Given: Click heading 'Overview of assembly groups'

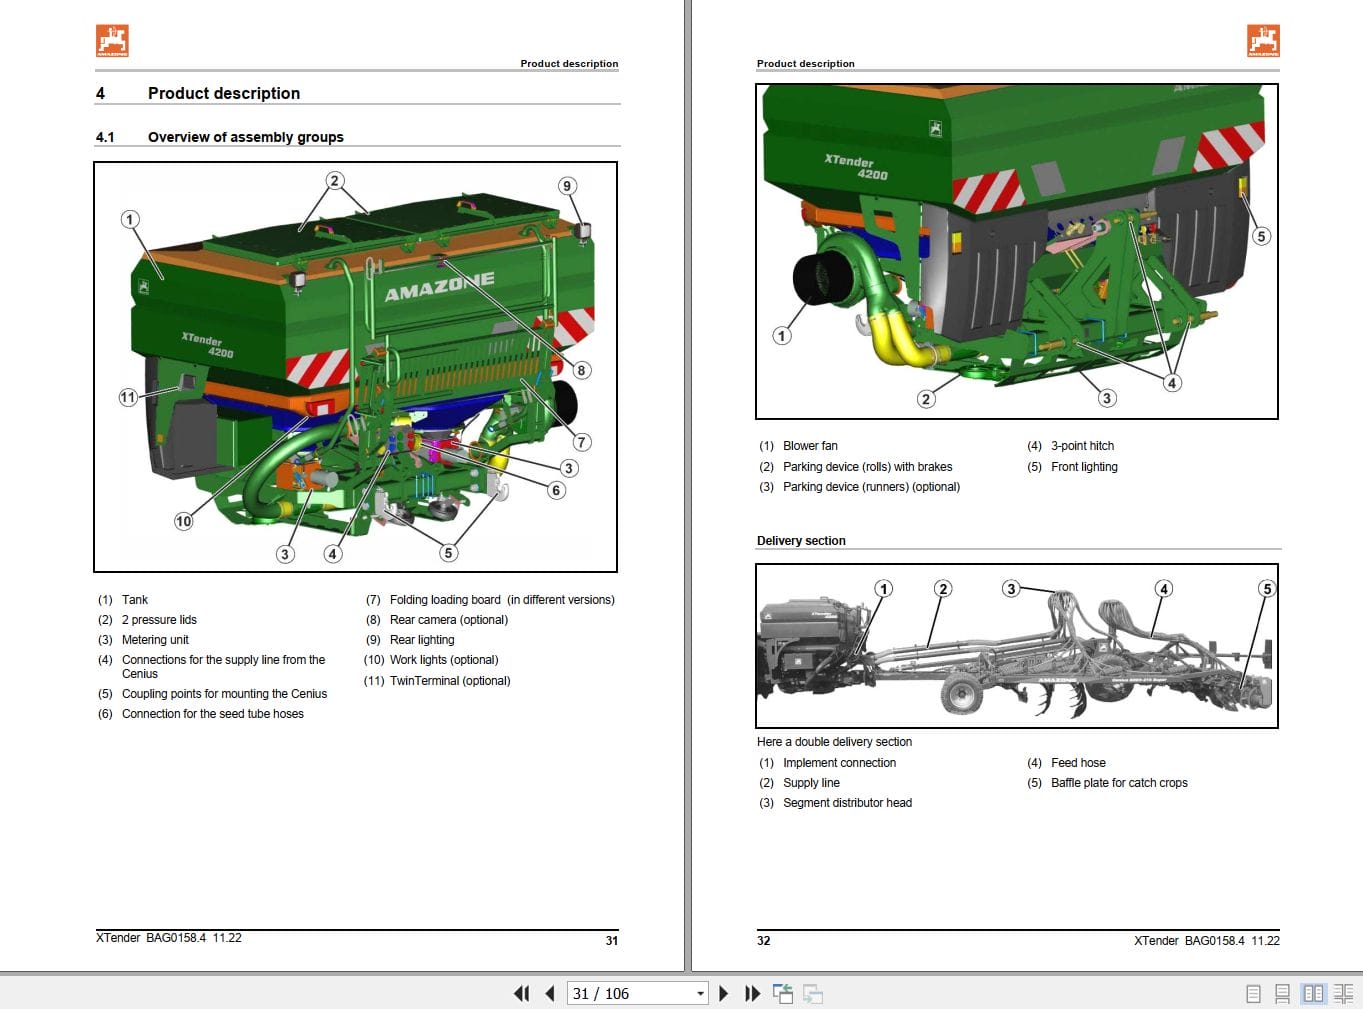Looking at the screenshot, I should coord(245,137).
